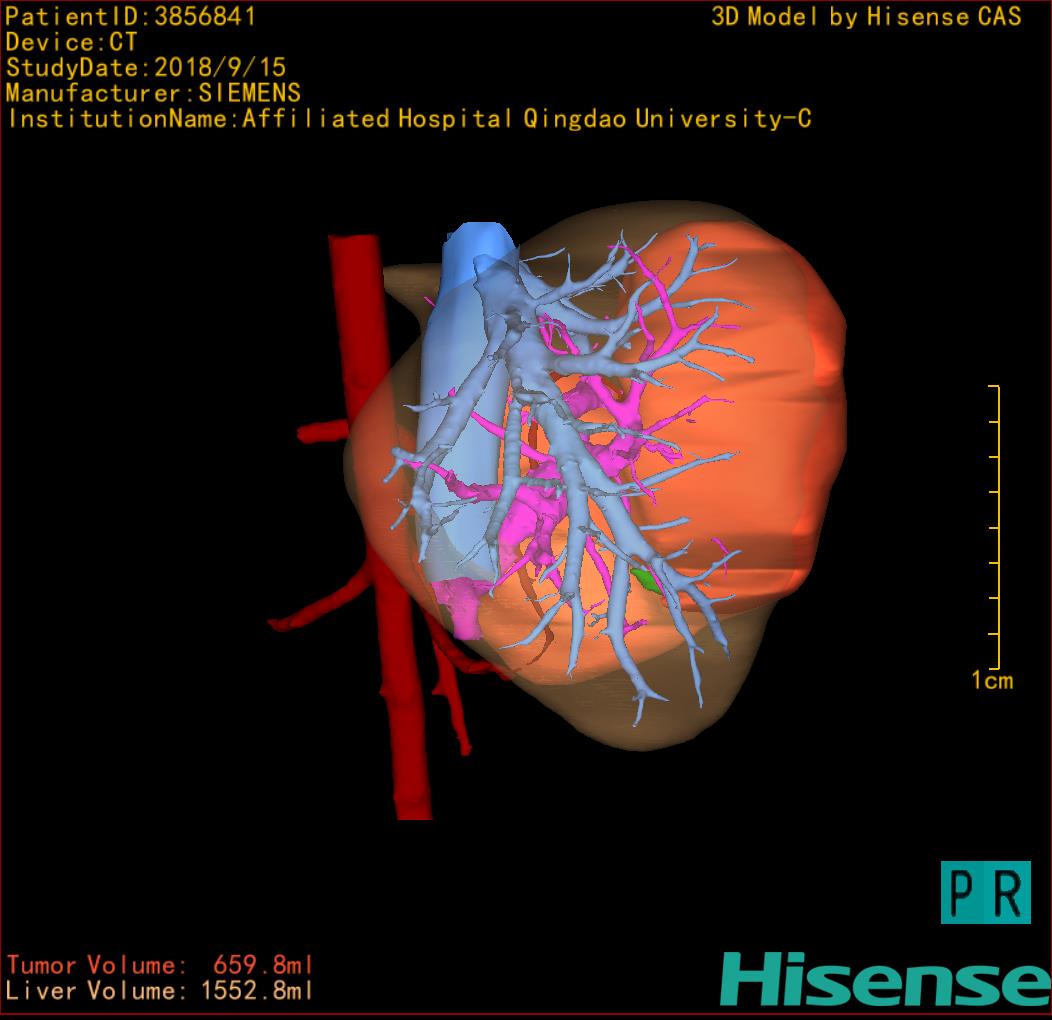Select the Device:CT text
The image size is (1052, 1020).
(x=71, y=43)
